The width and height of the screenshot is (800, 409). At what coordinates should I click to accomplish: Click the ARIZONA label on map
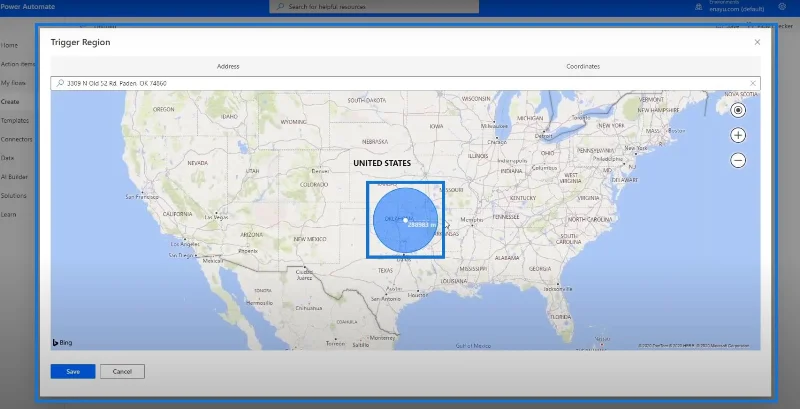[251, 235]
